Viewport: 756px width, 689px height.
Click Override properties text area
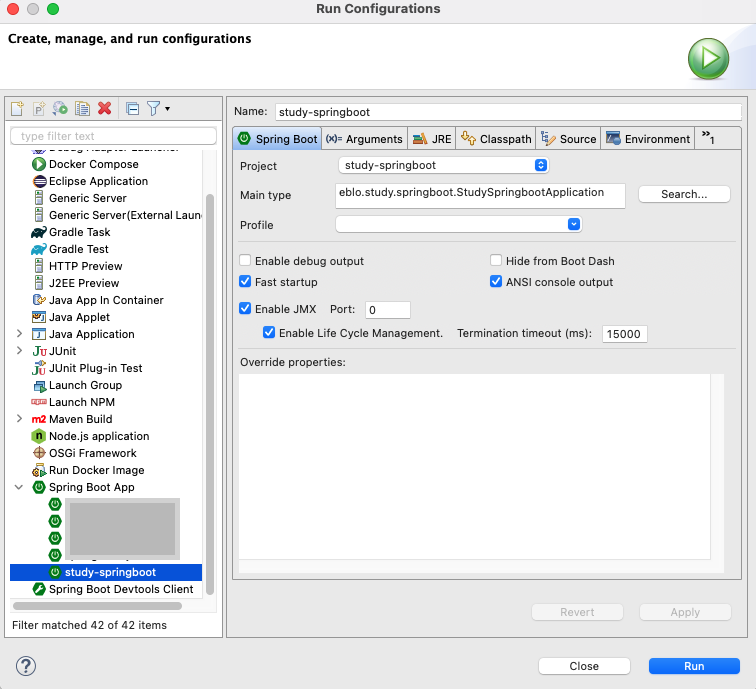(x=474, y=467)
